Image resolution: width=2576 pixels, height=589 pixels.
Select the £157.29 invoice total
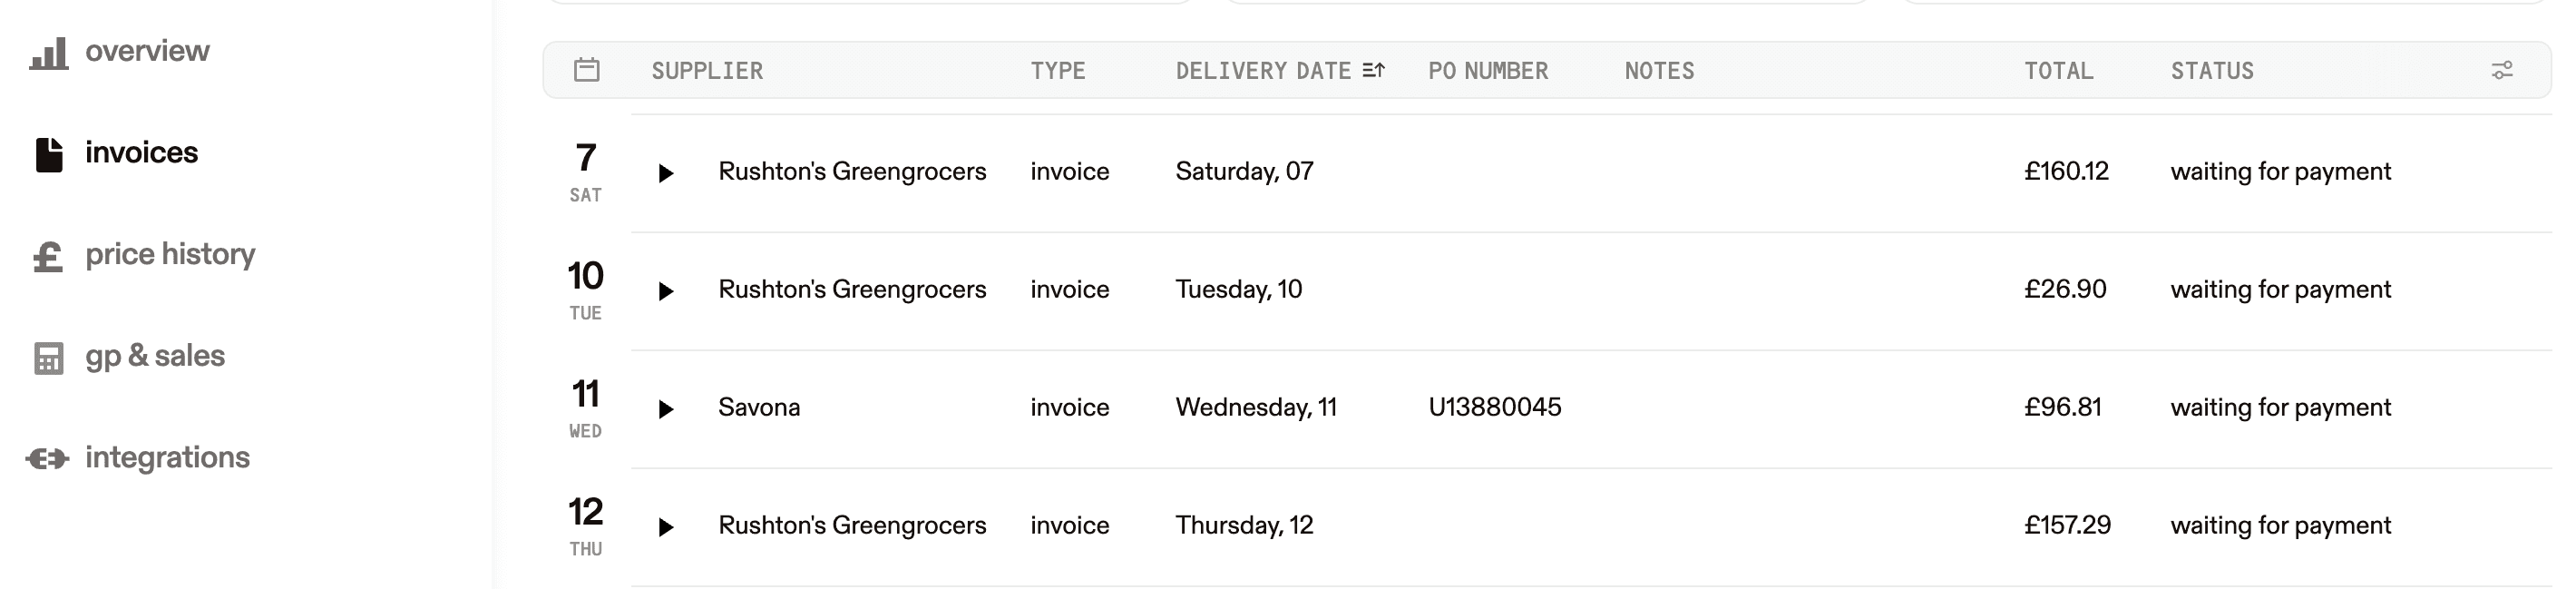pos(2067,525)
